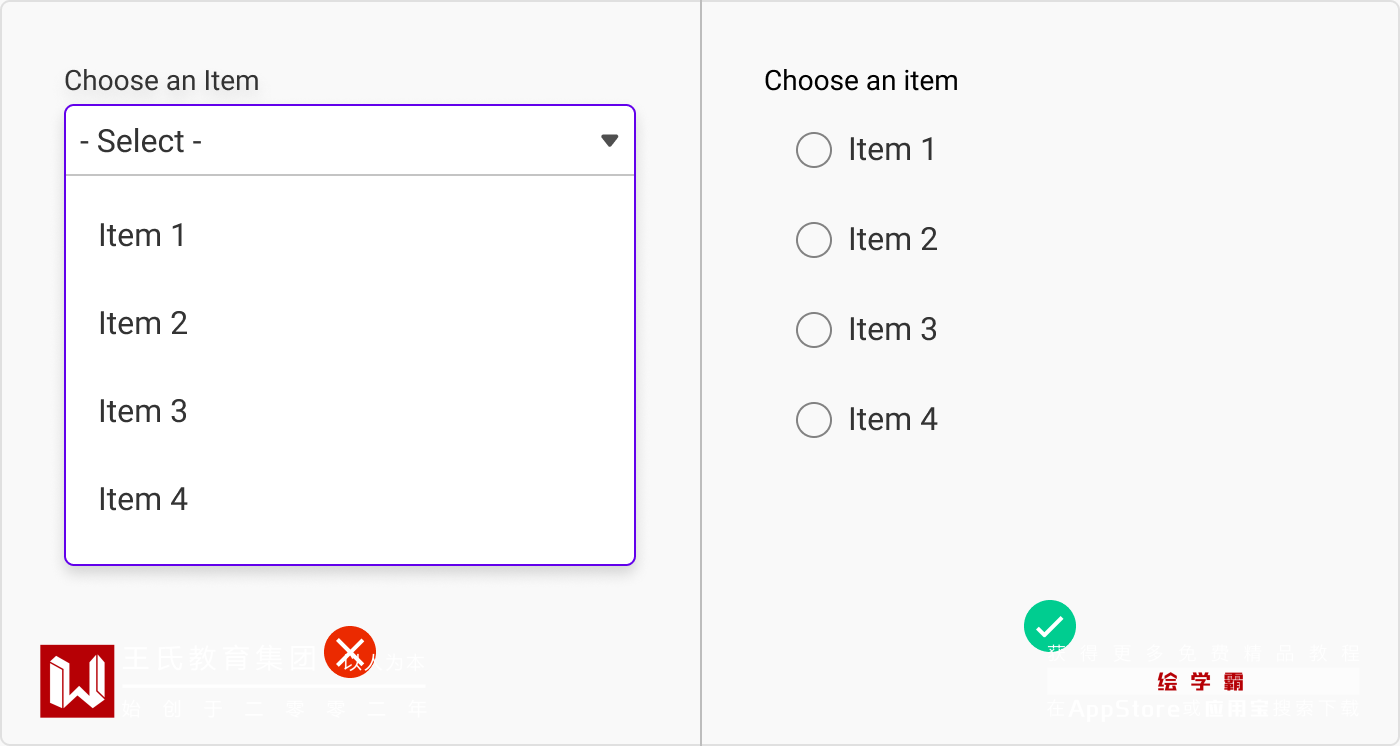Click the green checkmark icon

[x=1050, y=627]
